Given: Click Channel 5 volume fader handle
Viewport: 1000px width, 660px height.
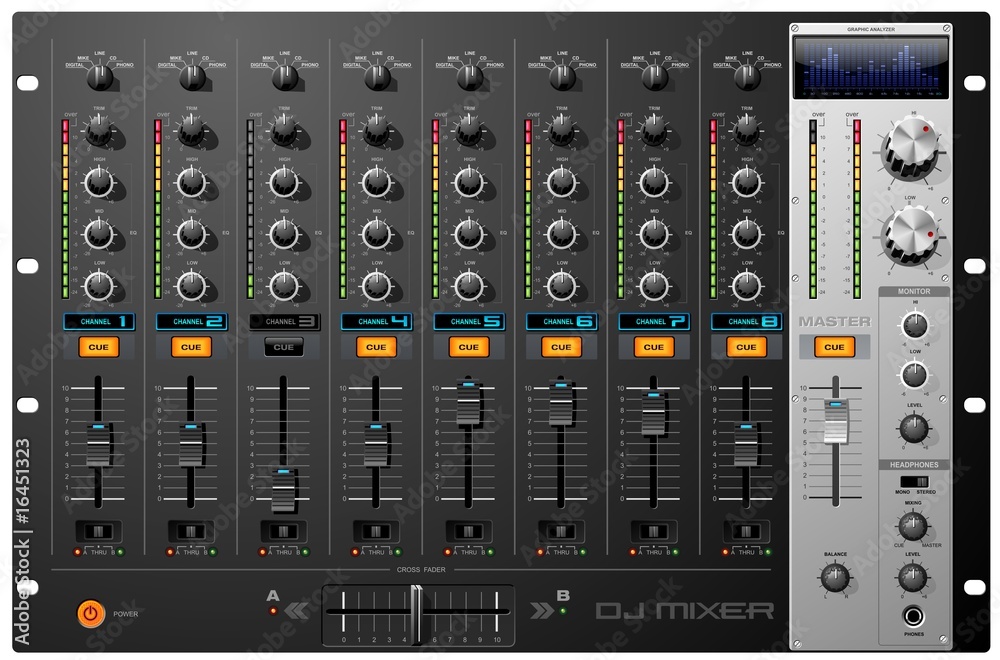Looking at the screenshot, I should (469, 403).
